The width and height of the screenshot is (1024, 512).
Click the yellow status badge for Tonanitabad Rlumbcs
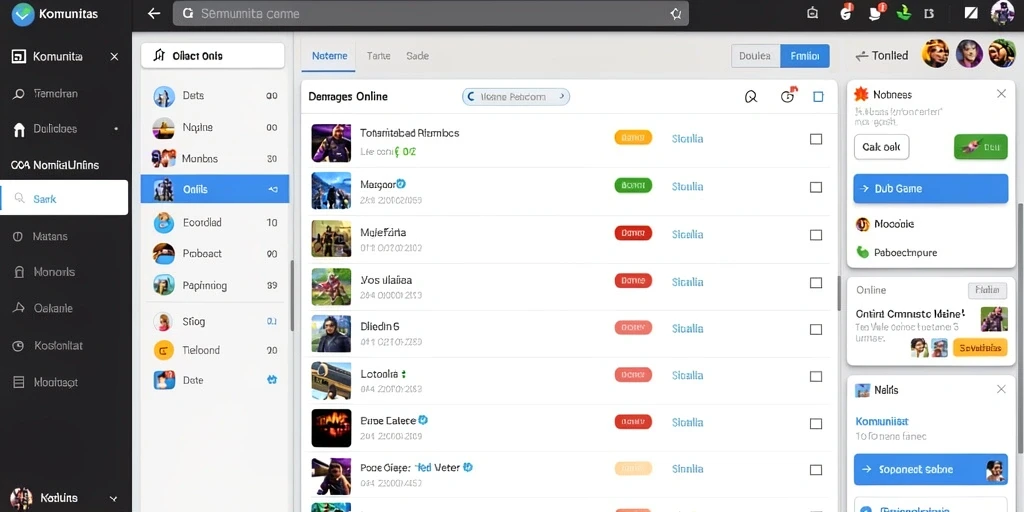point(633,138)
